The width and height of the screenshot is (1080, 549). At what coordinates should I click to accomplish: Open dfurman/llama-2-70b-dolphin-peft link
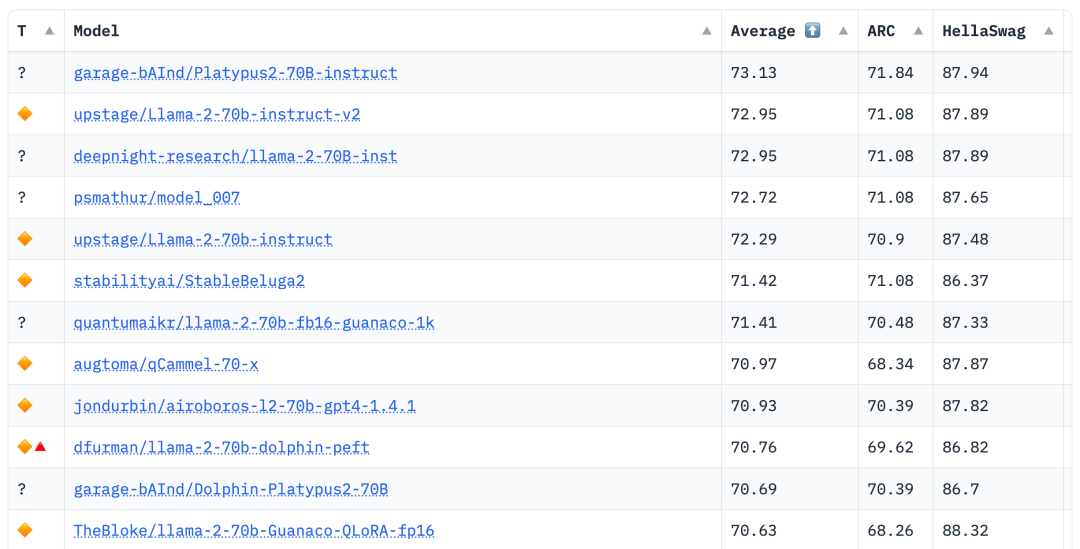pos(222,448)
